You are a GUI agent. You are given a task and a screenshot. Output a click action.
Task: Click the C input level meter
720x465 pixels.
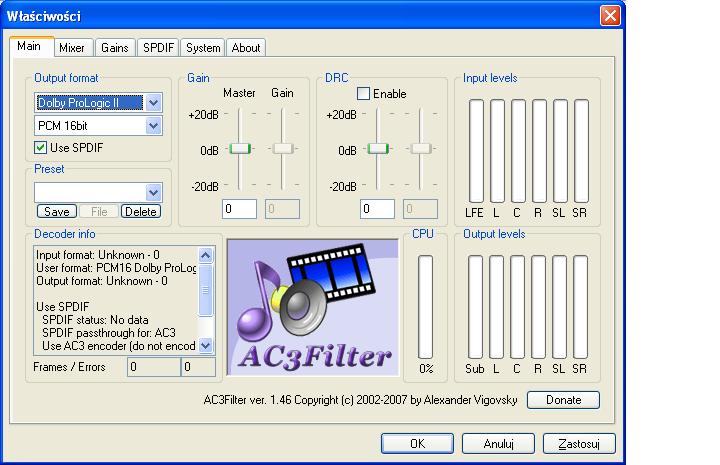point(518,151)
